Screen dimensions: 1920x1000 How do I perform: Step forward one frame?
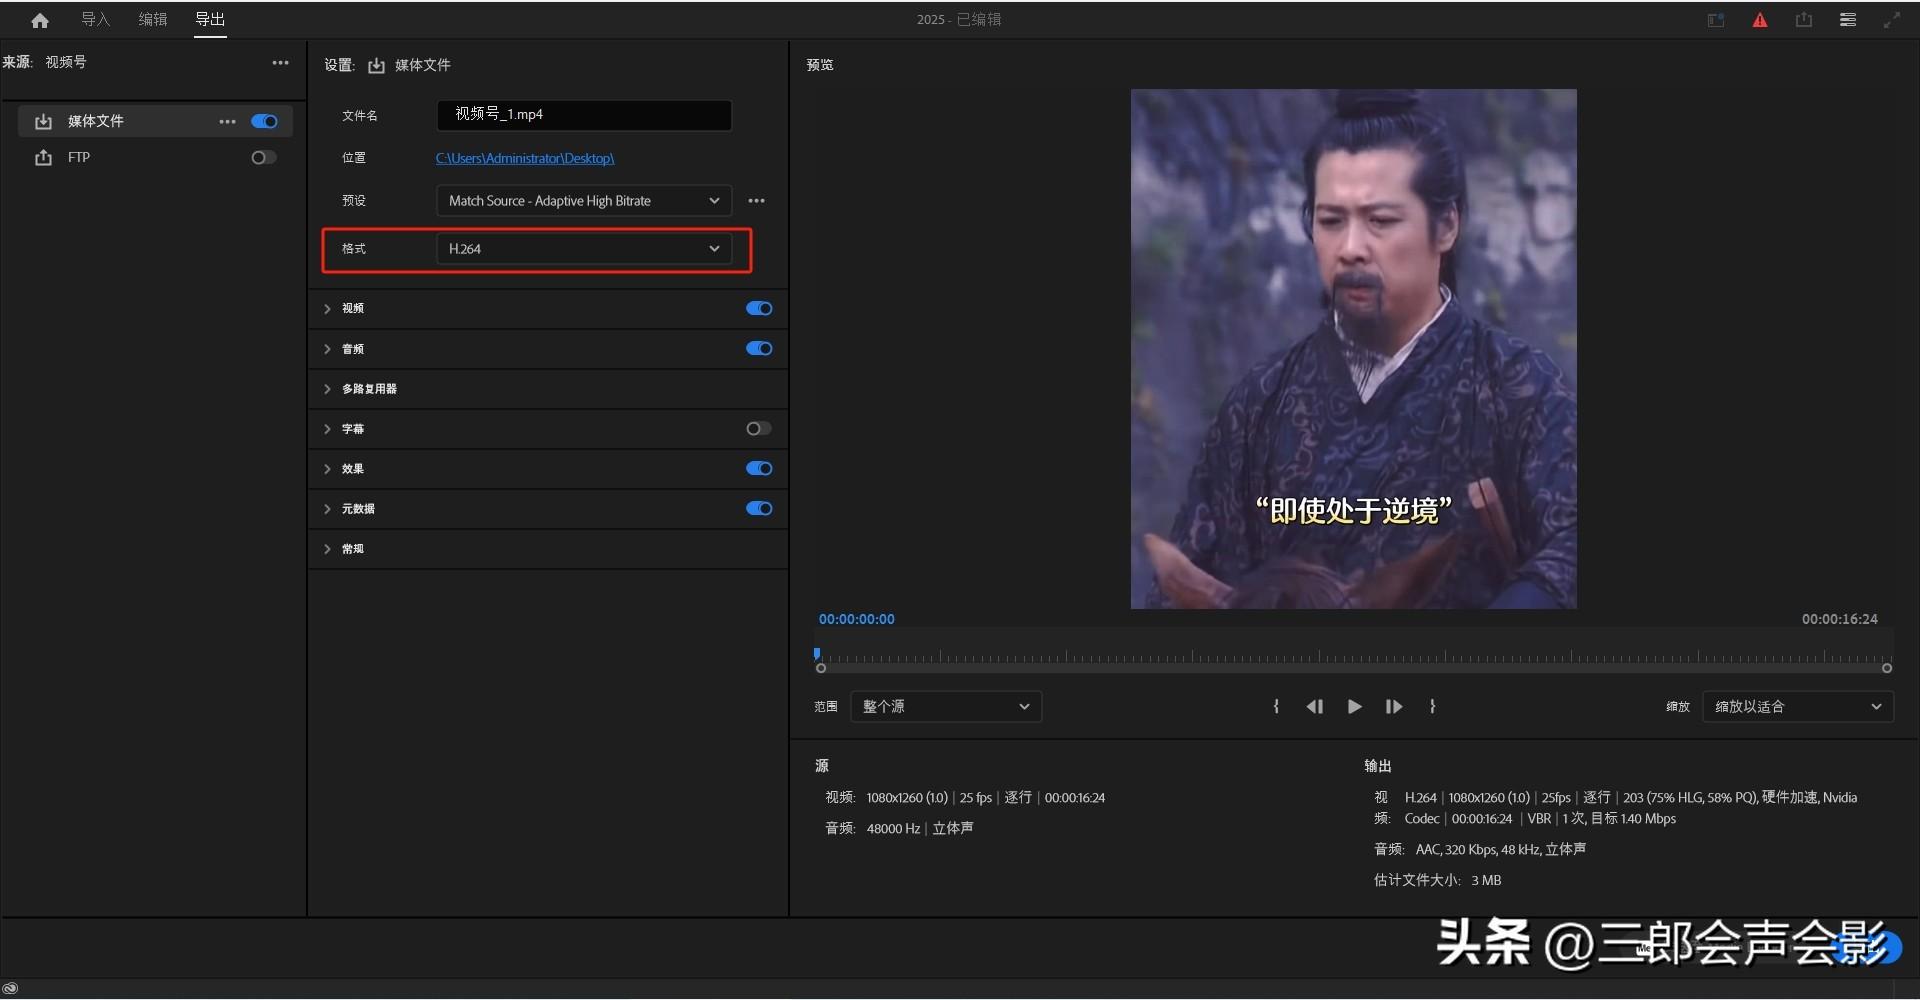click(1394, 707)
